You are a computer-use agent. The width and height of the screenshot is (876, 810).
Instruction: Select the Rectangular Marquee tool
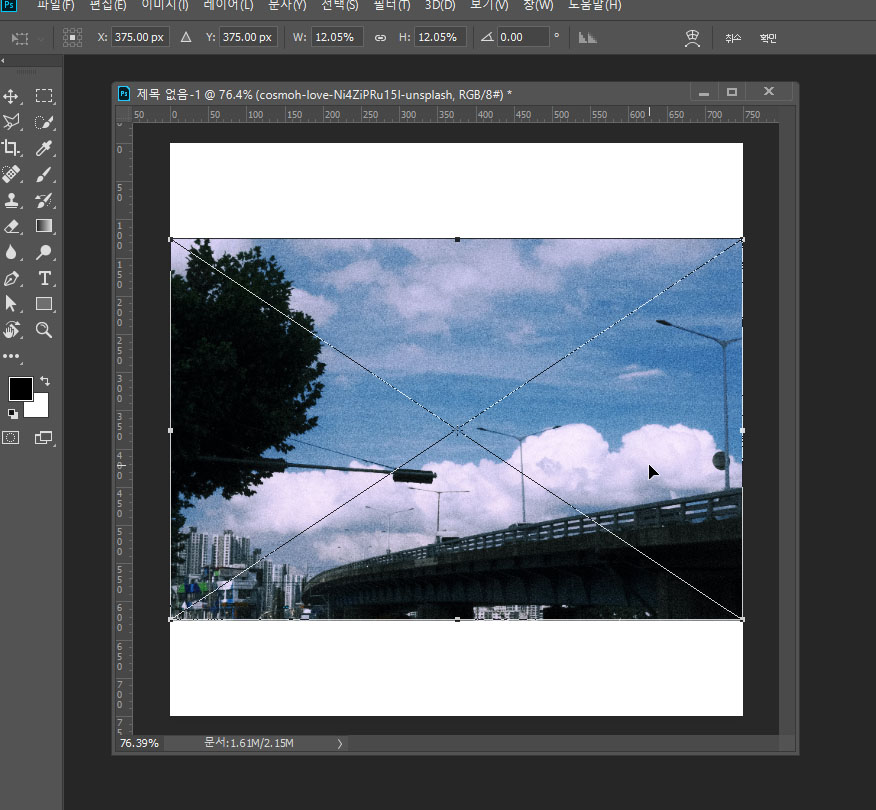(x=44, y=96)
